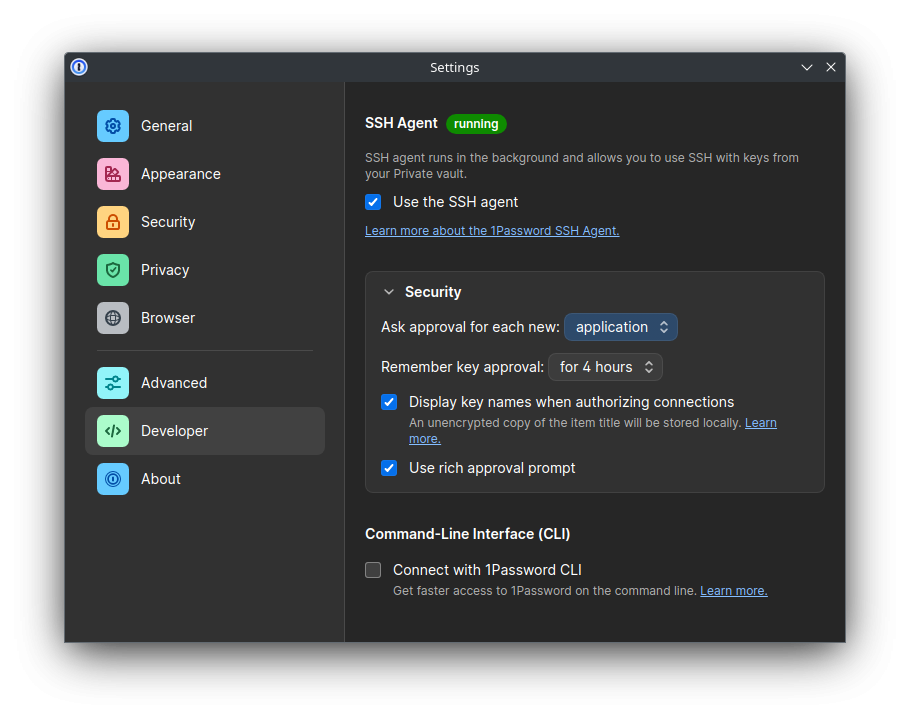This screenshot has width=910, height=719.
Task: Open the About 1Password icon
Action: (x=113, y=479)
